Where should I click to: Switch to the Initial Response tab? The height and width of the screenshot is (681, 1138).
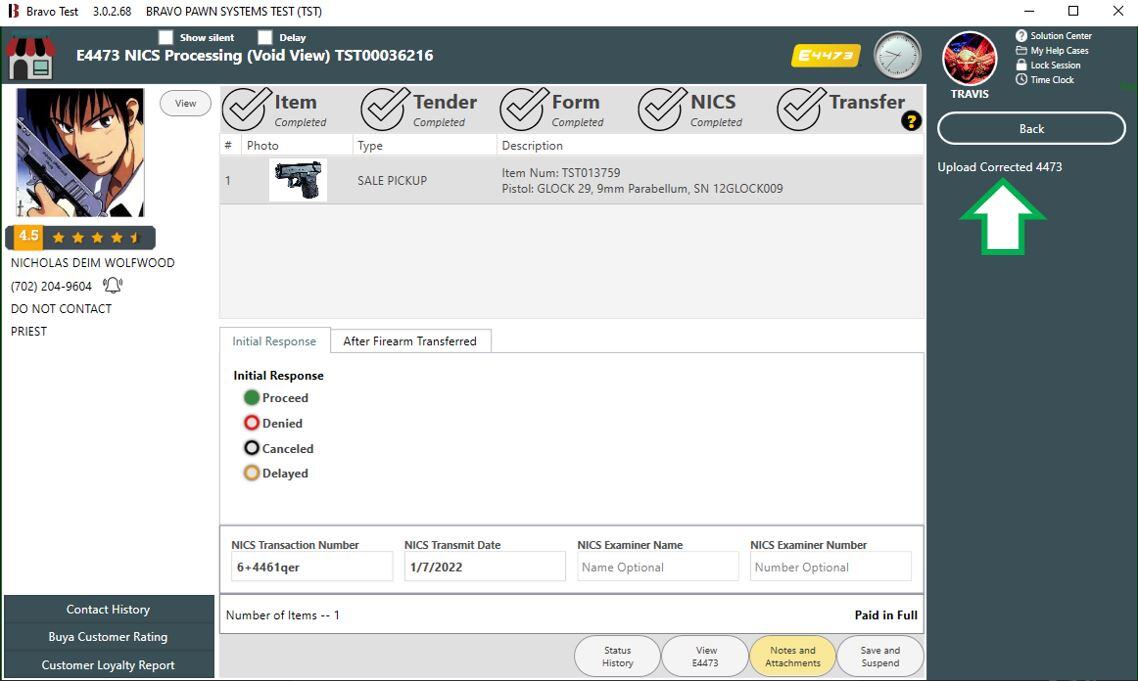pyautogui.click(x=274, y=341)
